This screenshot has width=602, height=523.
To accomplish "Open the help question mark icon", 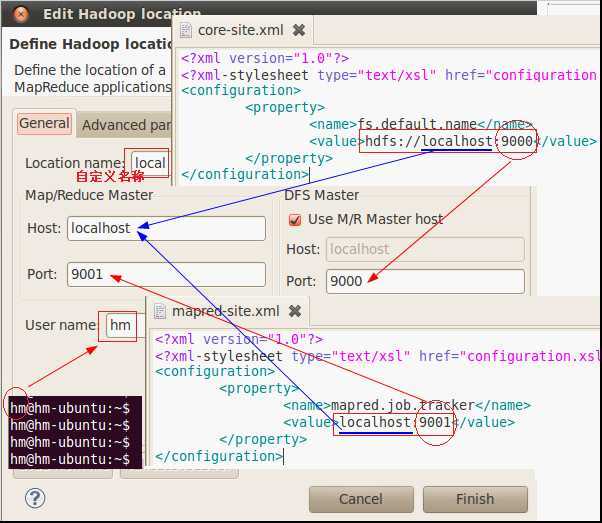I will pyautogui.click(x=35, y=498).
